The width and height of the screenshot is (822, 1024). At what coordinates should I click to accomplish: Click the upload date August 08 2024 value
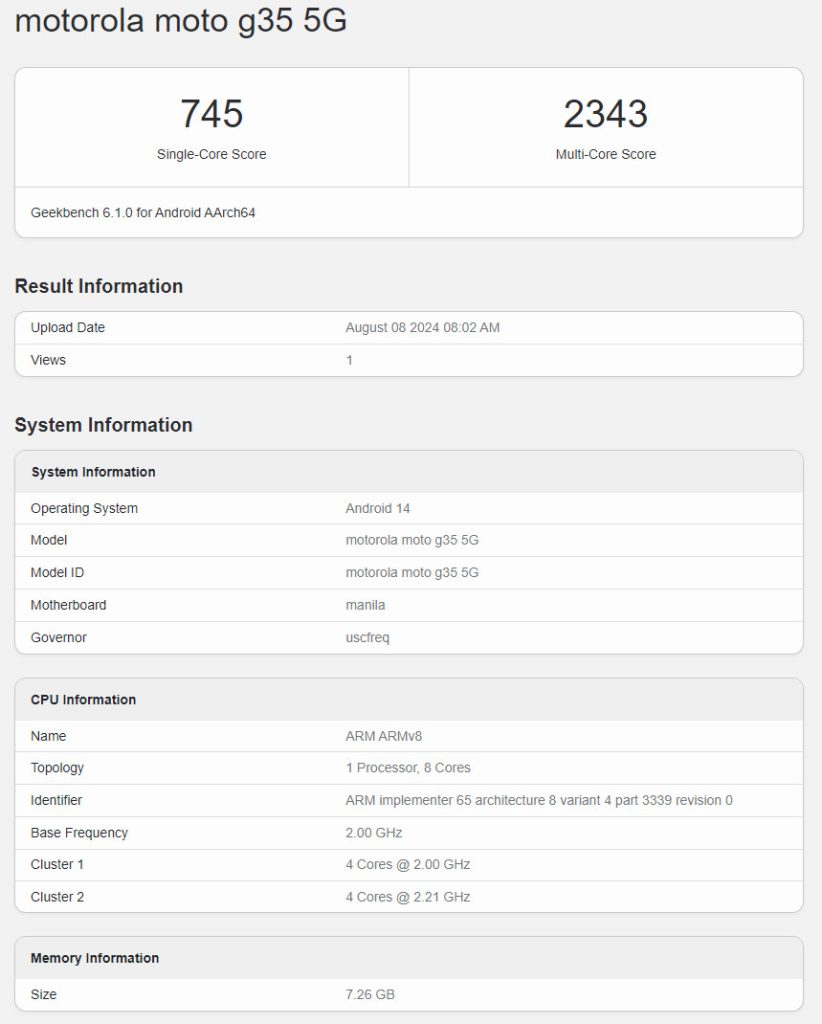pyautogui.click(x=422, y=328)
